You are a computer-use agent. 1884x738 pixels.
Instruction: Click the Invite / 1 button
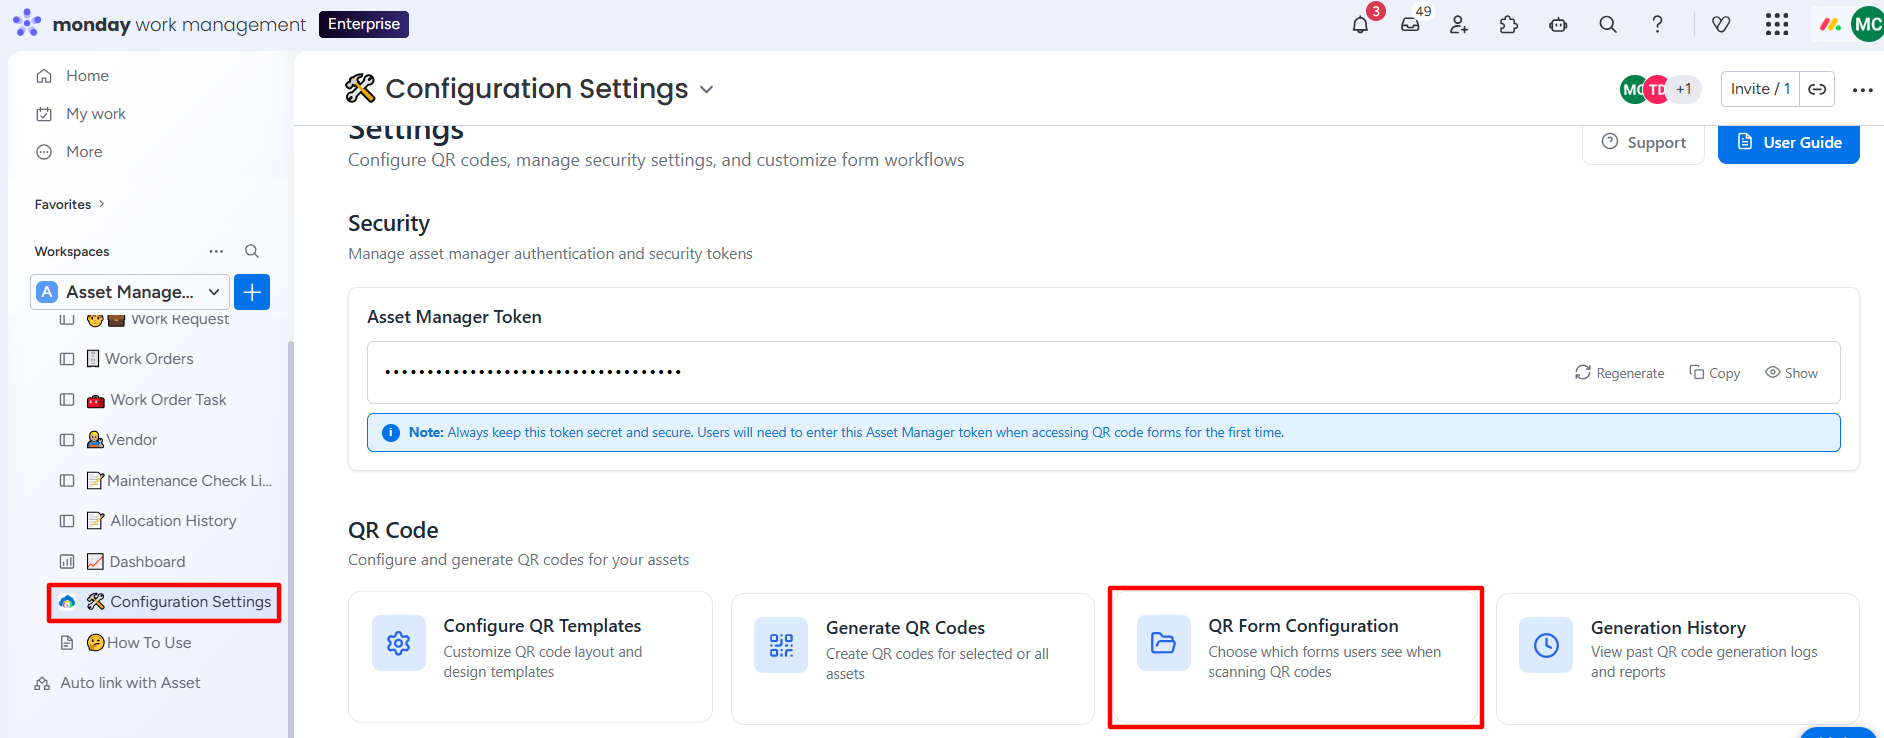tap(1760, 89)
